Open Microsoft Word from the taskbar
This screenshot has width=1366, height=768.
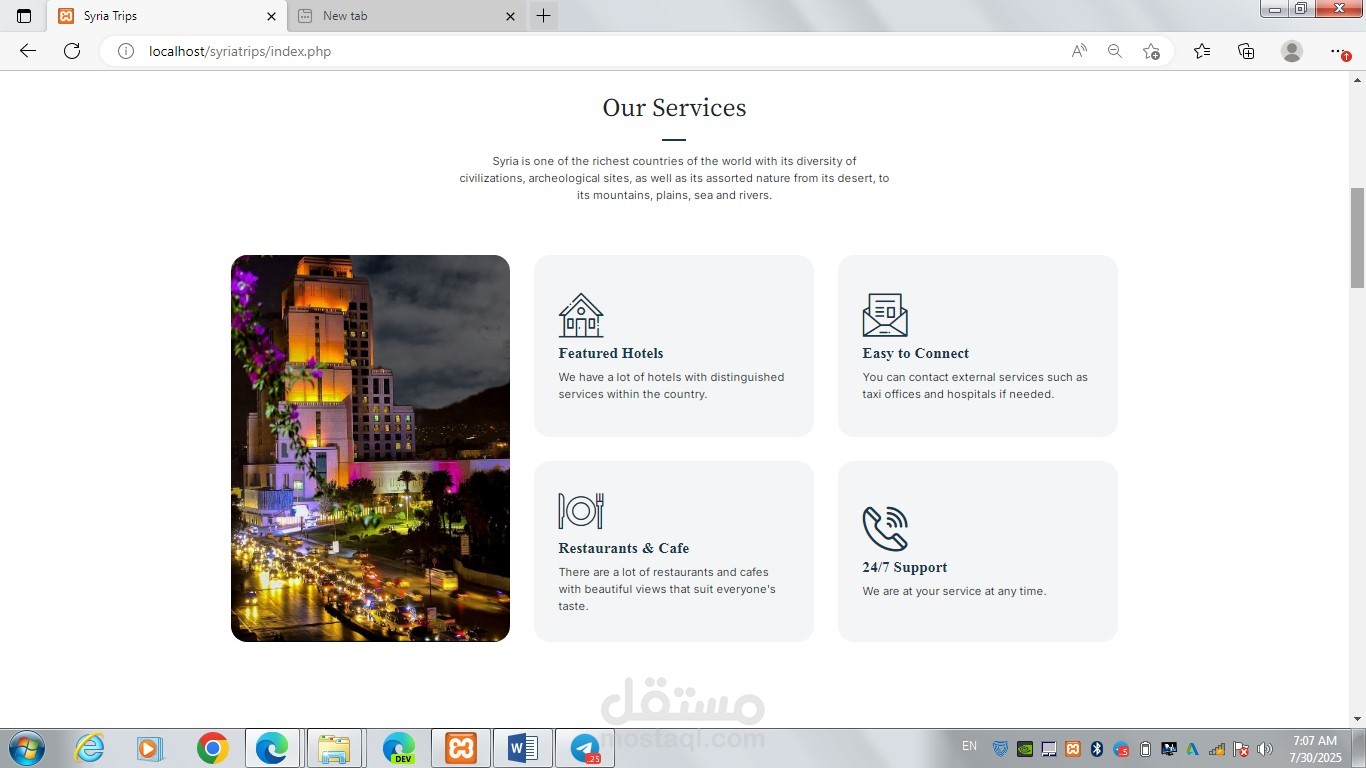tap(523, 748)
